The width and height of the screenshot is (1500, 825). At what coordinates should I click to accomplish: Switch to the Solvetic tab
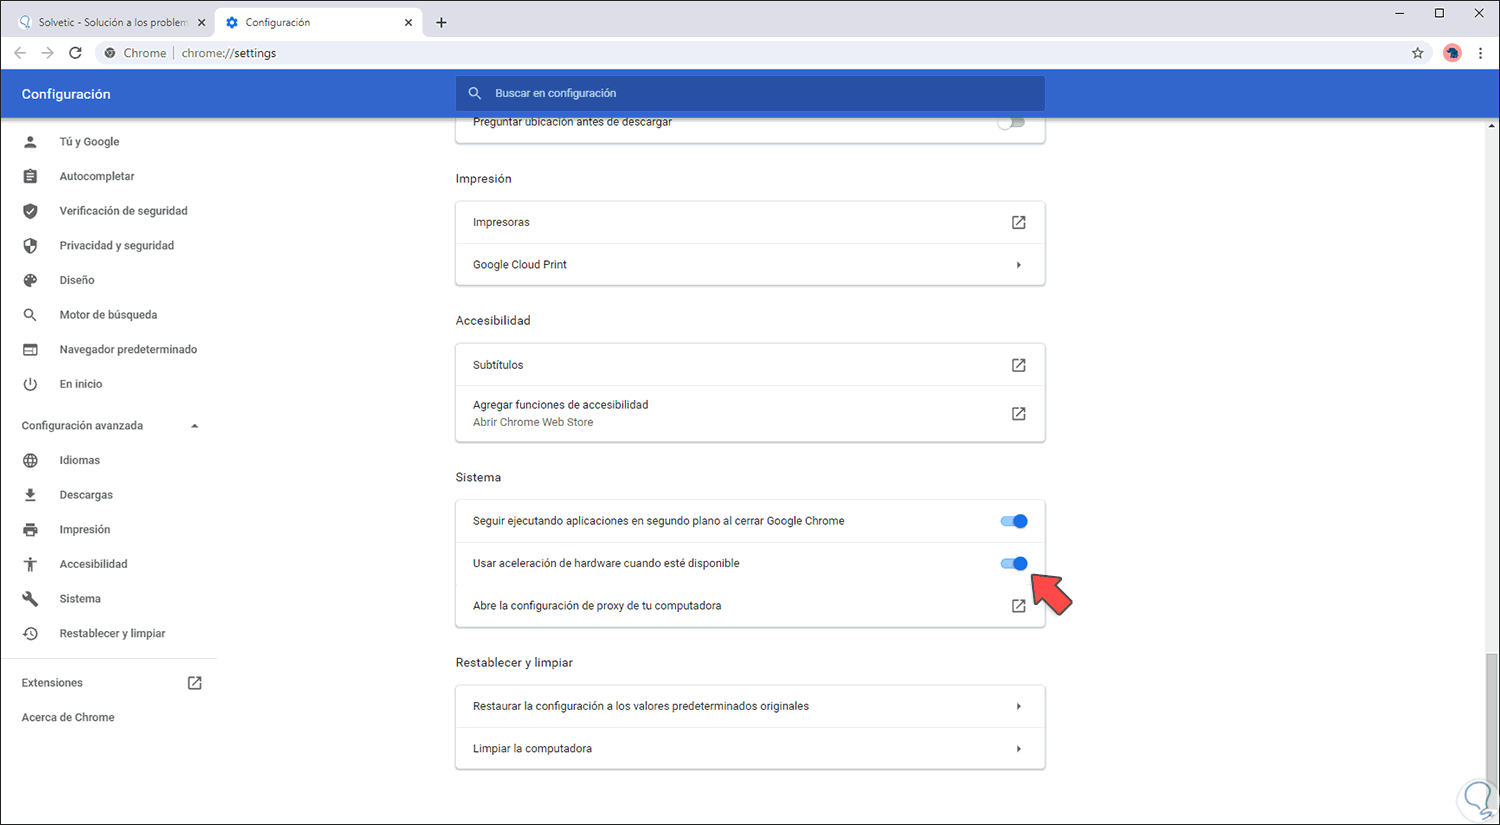pos(112,22)
